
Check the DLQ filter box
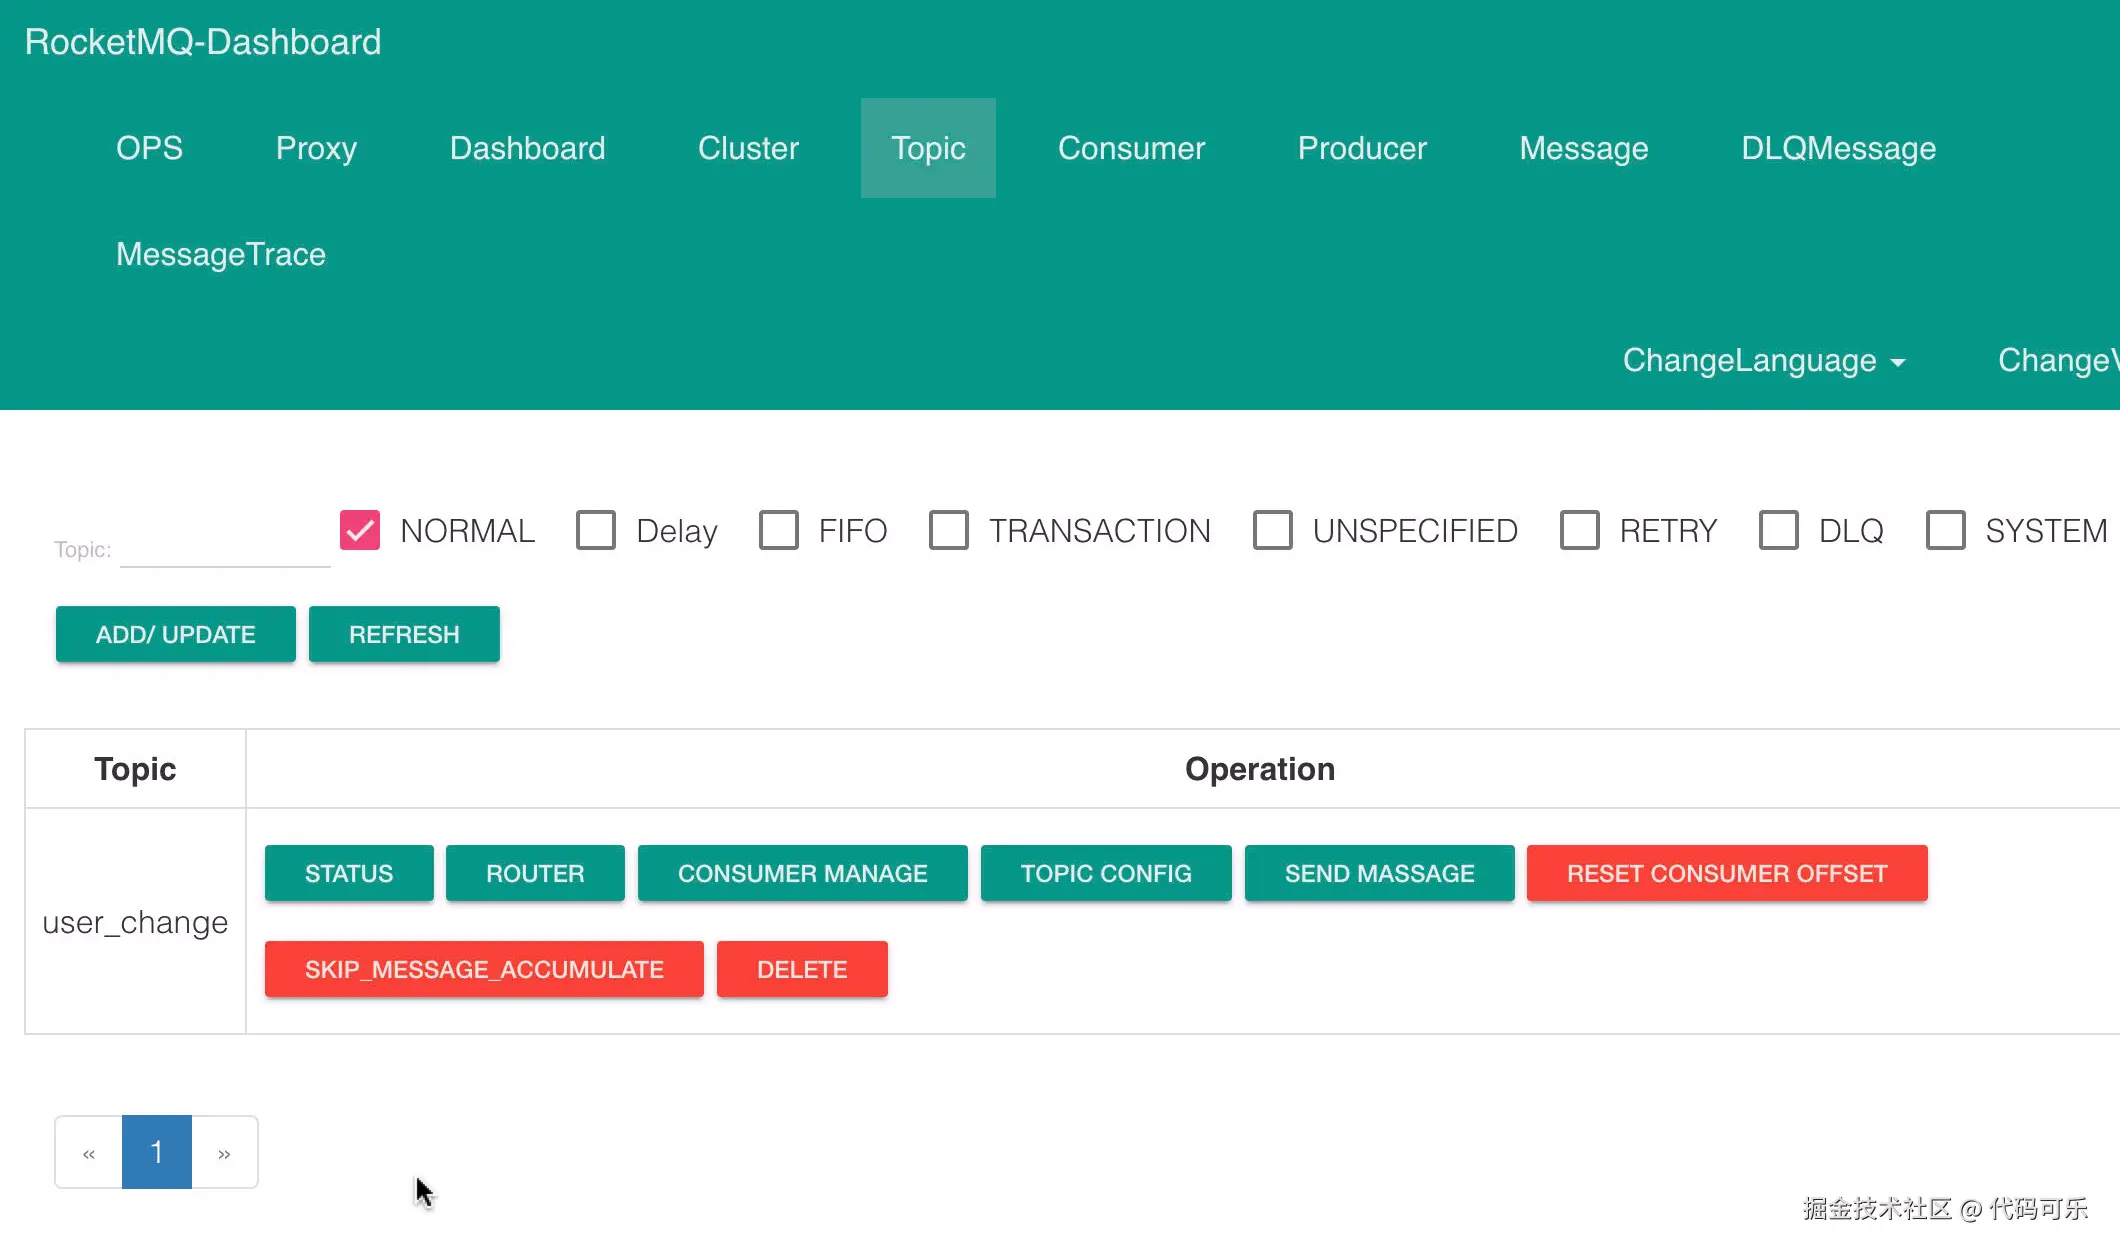tap(1779, 530)
